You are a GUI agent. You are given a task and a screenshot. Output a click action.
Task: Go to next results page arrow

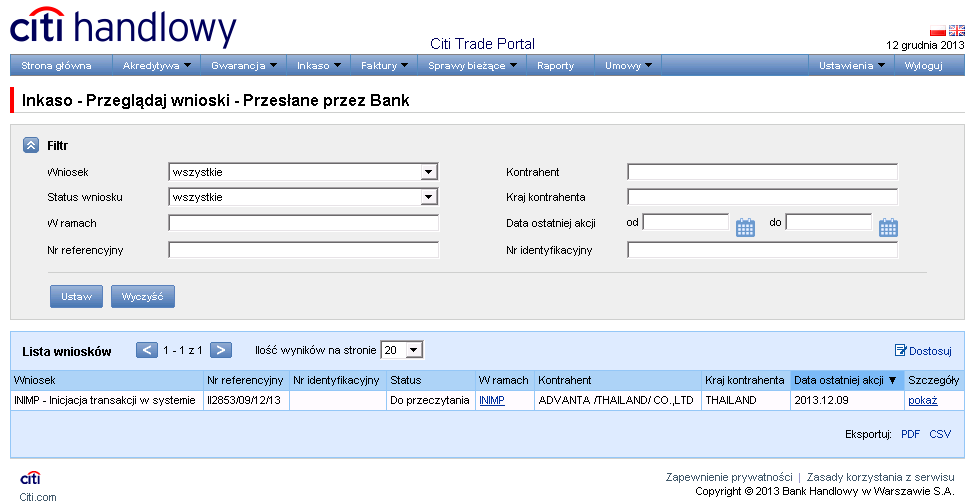click(221, 350)
